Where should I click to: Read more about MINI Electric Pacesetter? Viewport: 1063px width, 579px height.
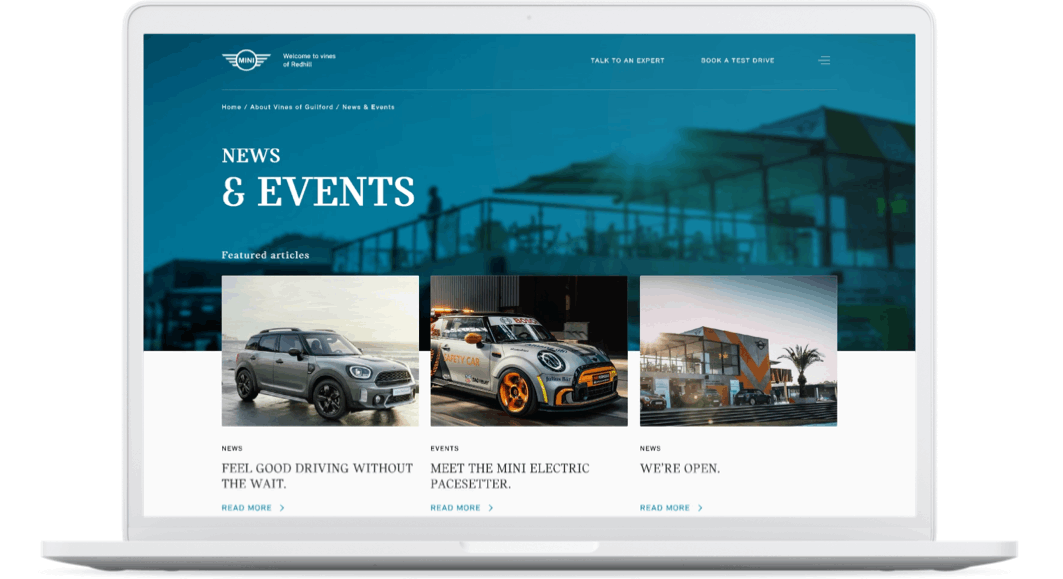(455, 508)
